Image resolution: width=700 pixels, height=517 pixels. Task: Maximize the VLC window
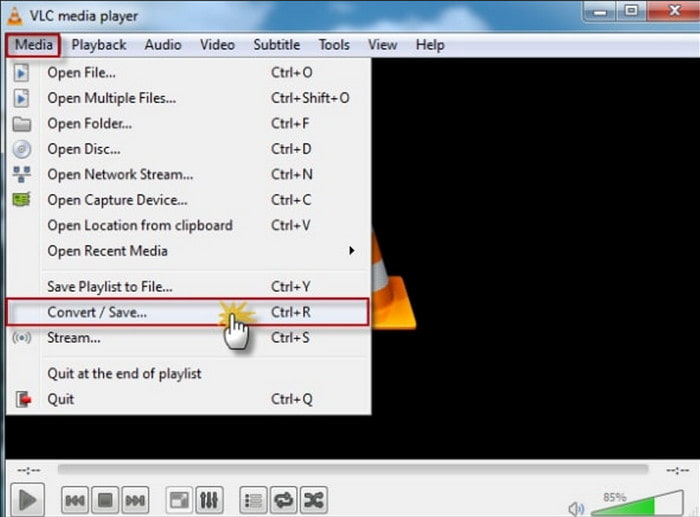coord(631,11)
